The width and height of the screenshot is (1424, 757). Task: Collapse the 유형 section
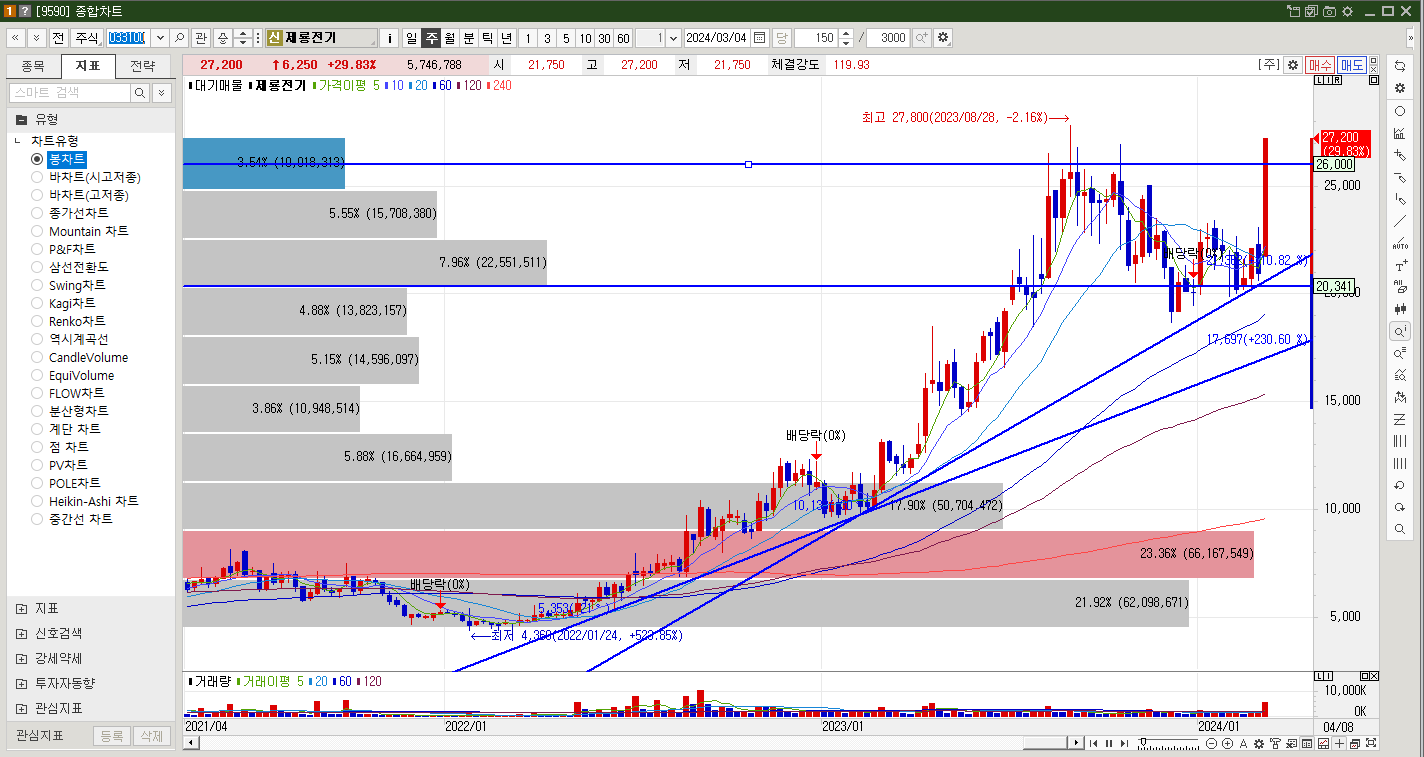[x=21, y=118]
